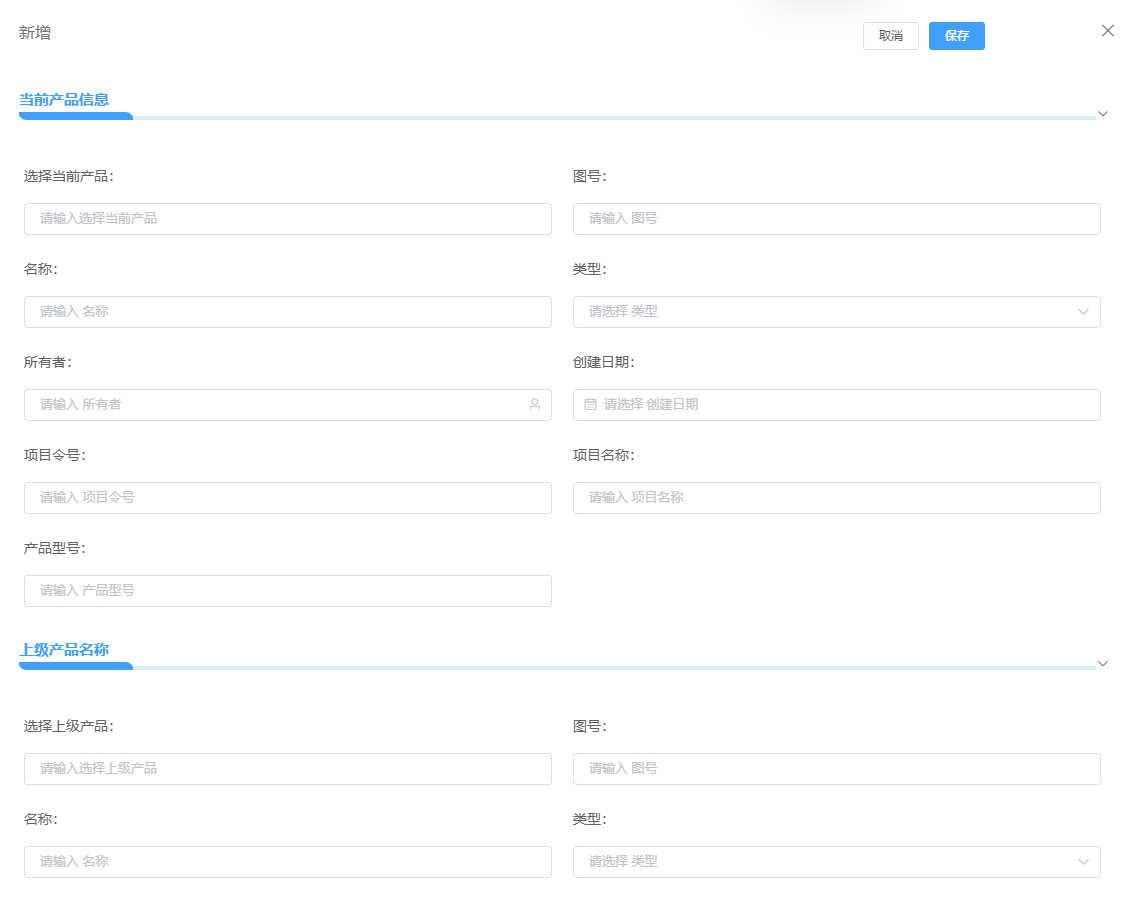
Task: Focus the 图号 input under 当前产品信息
Action: [836, 219]
